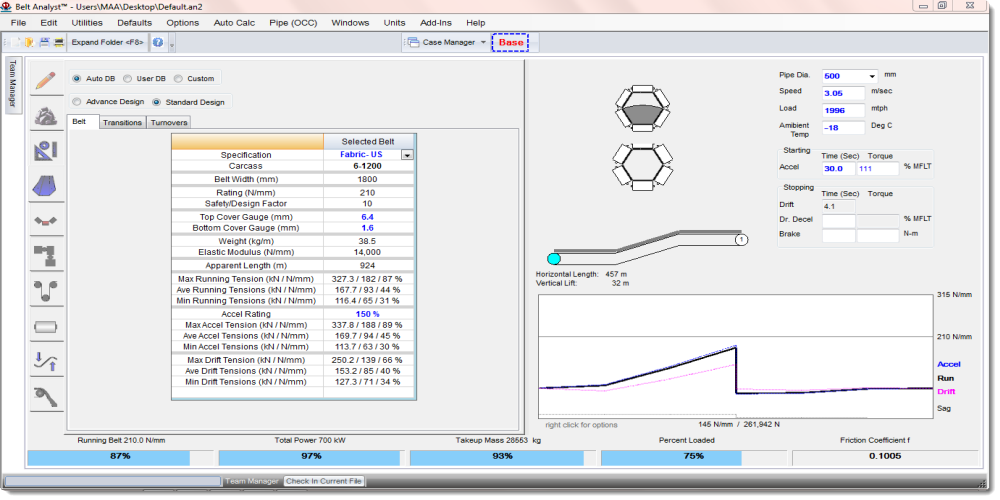Image resolution: width=1000 pixels, height=500 pixels.
Task: Edit the Accel time 30.0 field
Action: tap(839, 169)
